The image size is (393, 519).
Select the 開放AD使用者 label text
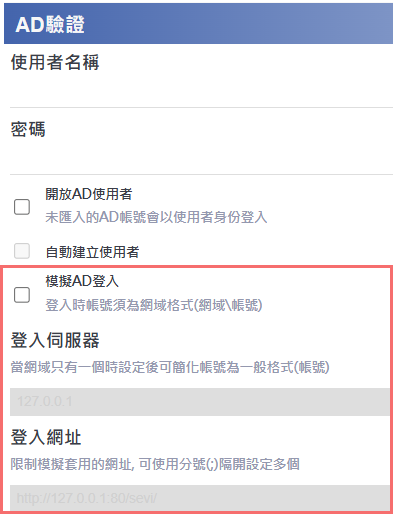[89, 194]
